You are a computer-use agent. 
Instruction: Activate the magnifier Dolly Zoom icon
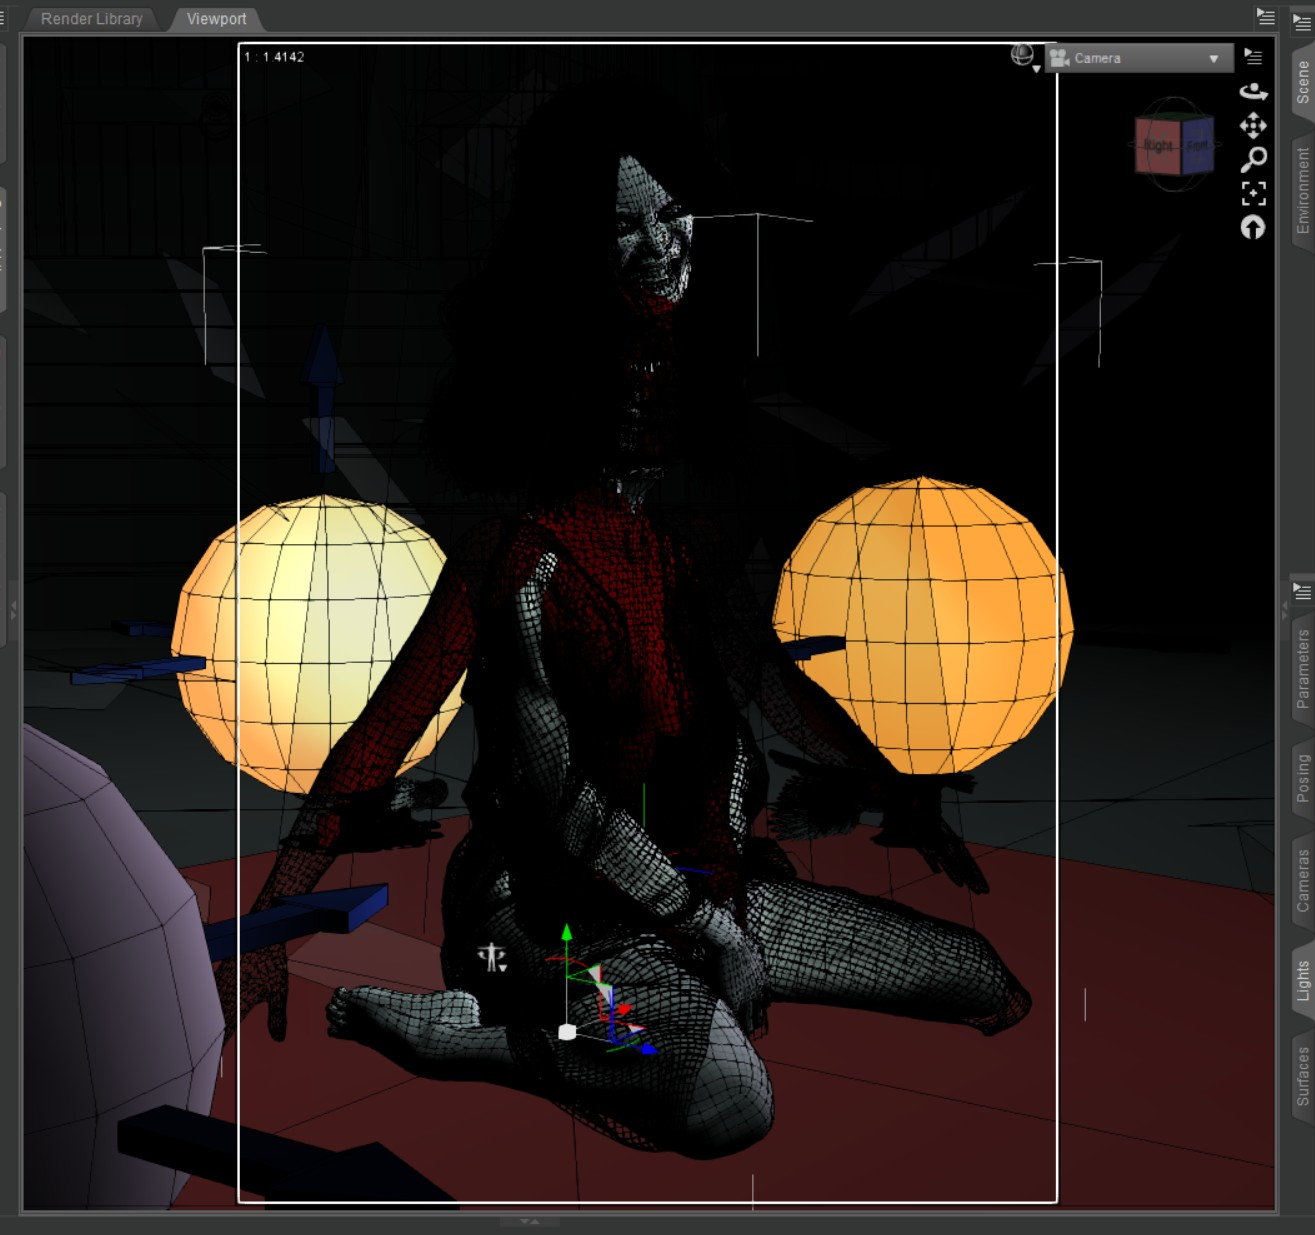[1254, 159]
